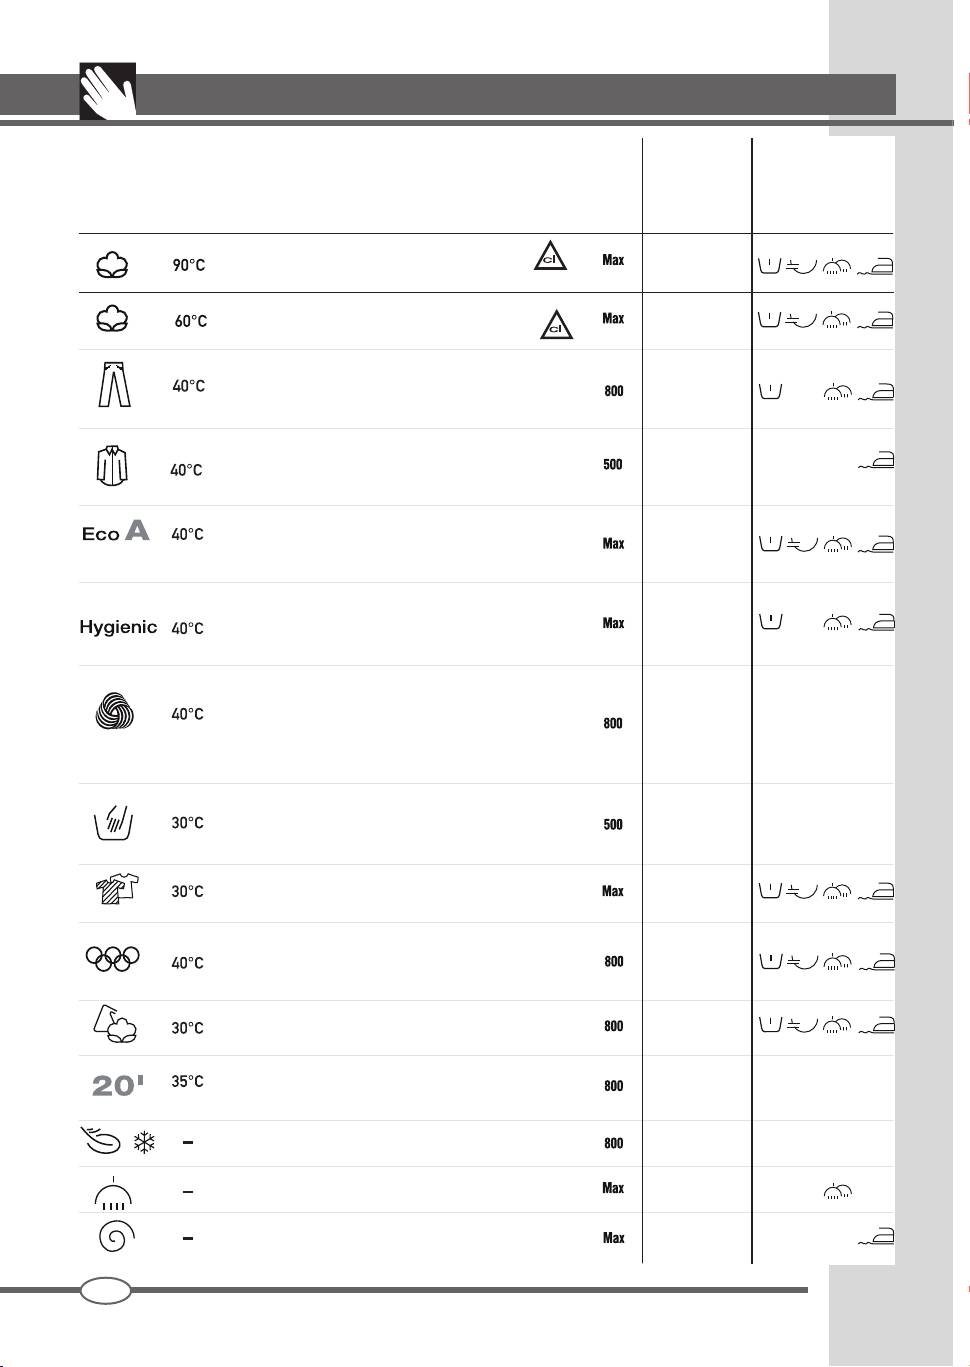Click the Hygienic program label
The height and width of the screenshot is (1367, 970).
click(x=118, y=627)
